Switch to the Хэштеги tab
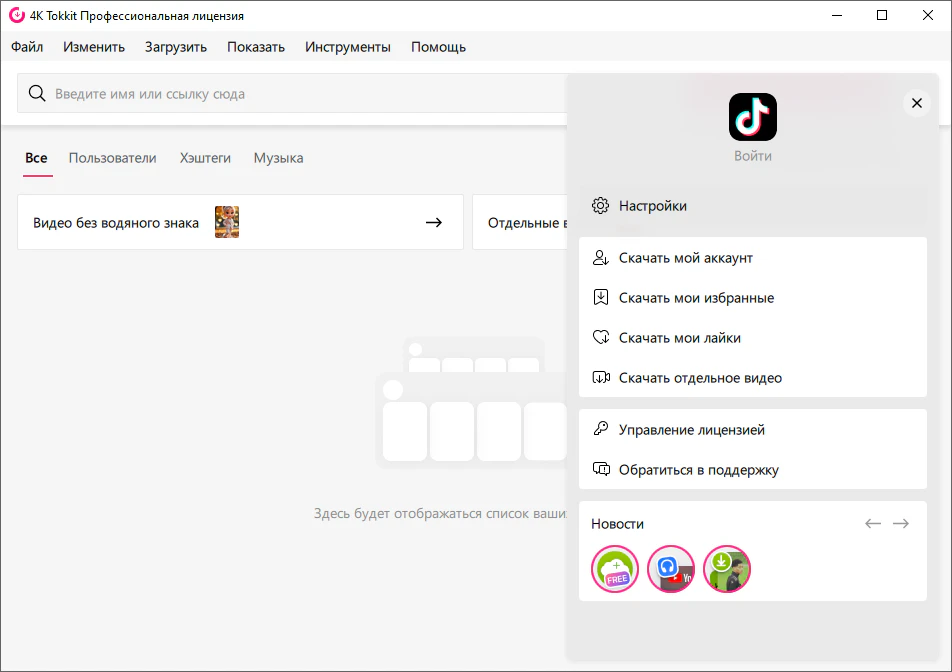The image size is (952, 672). (205, 158)
